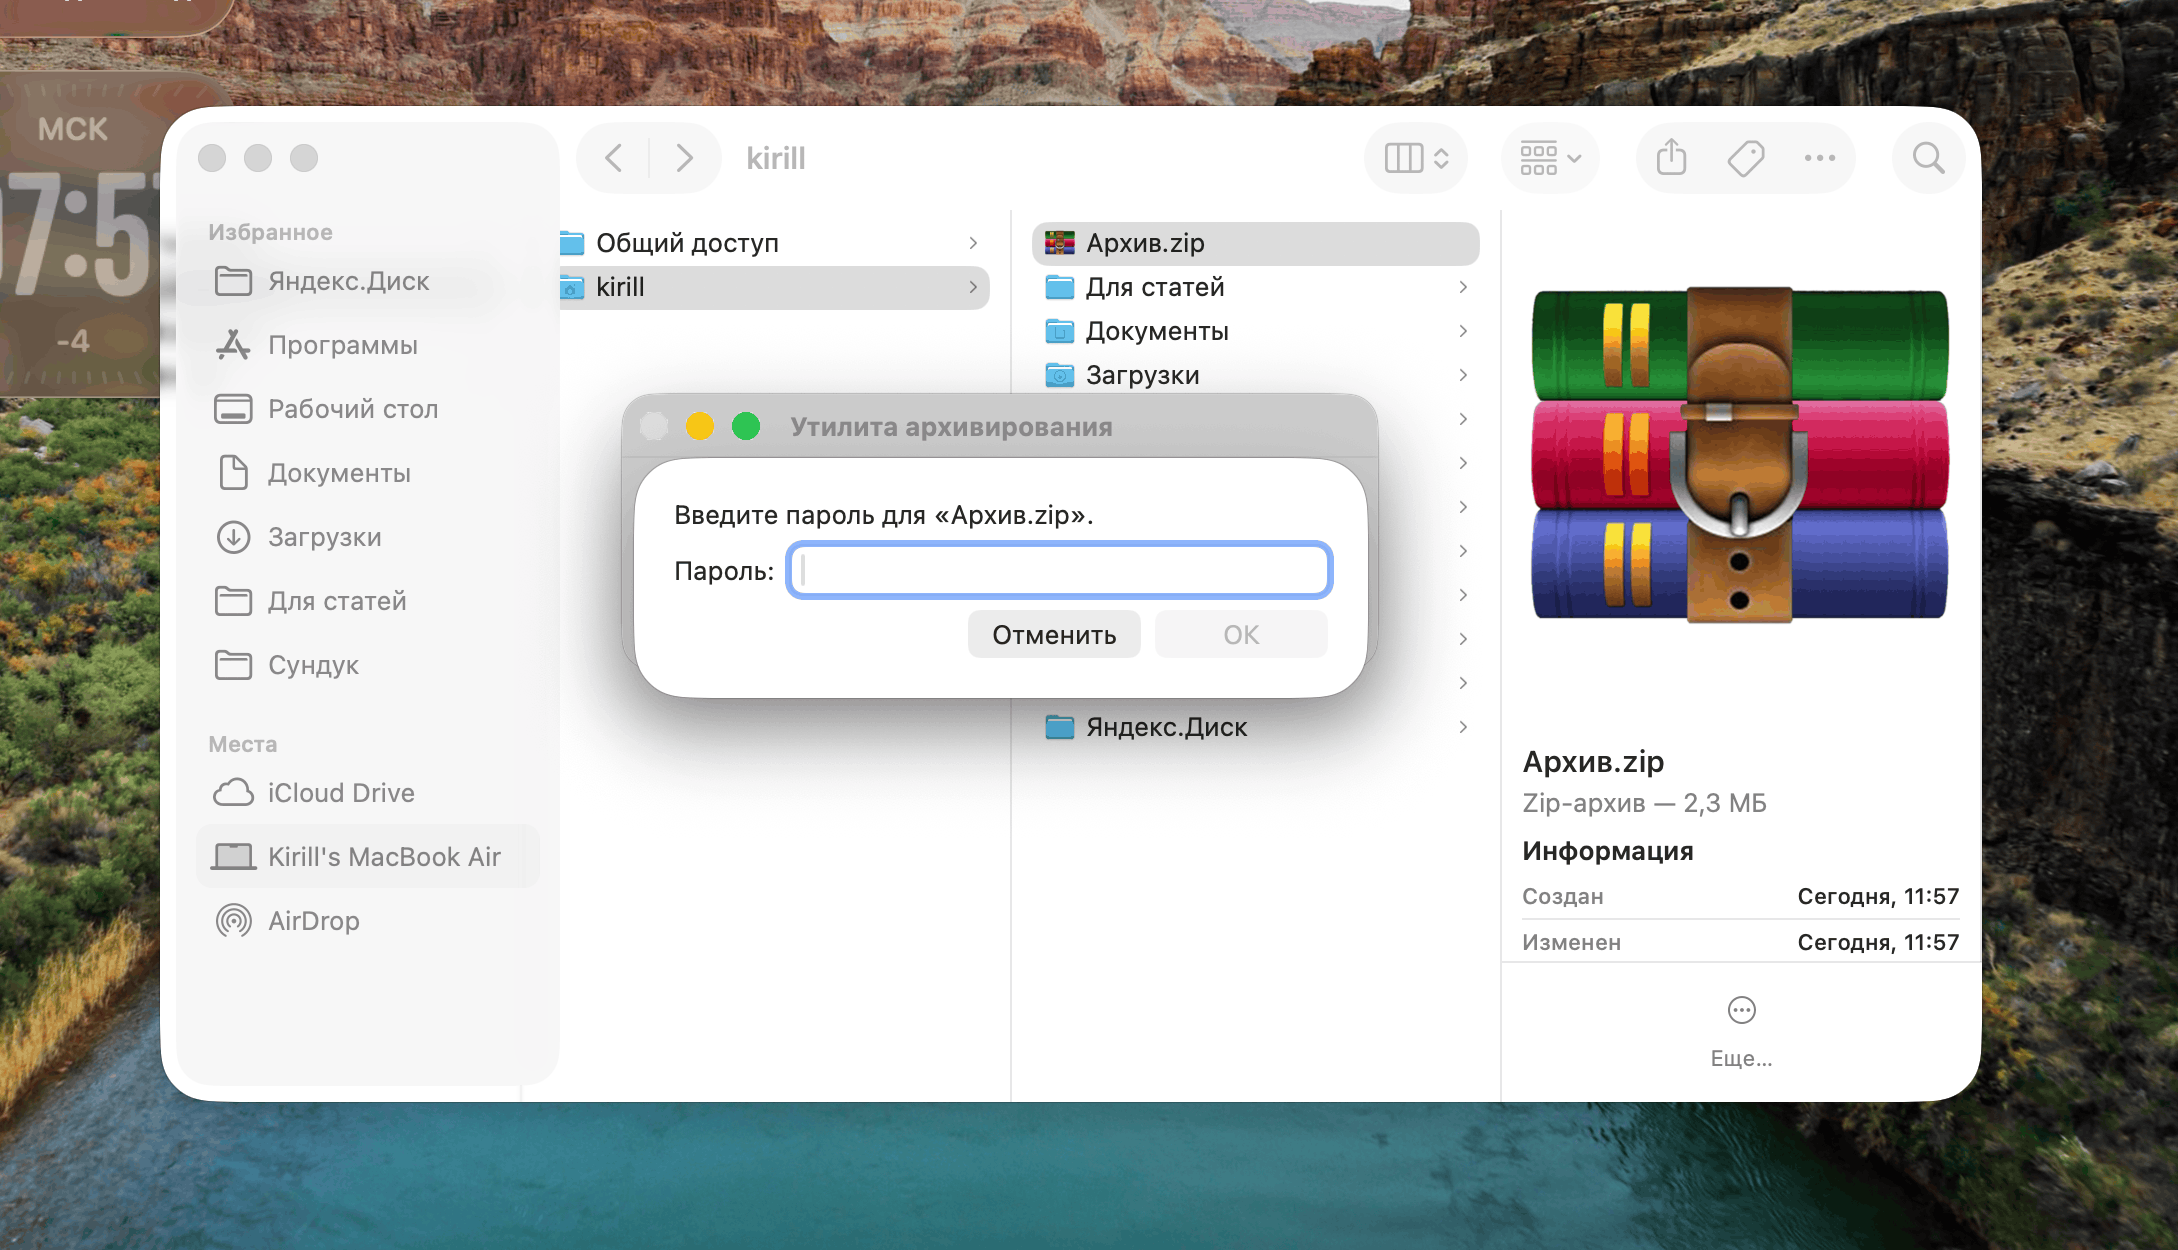Open the Программы sidebar item
2178x1250 pixels.
pos(342,344)
